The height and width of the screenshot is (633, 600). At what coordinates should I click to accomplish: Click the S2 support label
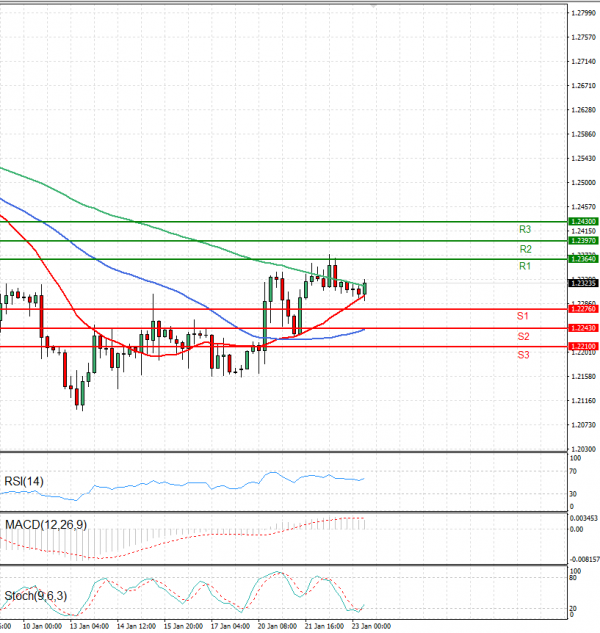click(523, 336)
